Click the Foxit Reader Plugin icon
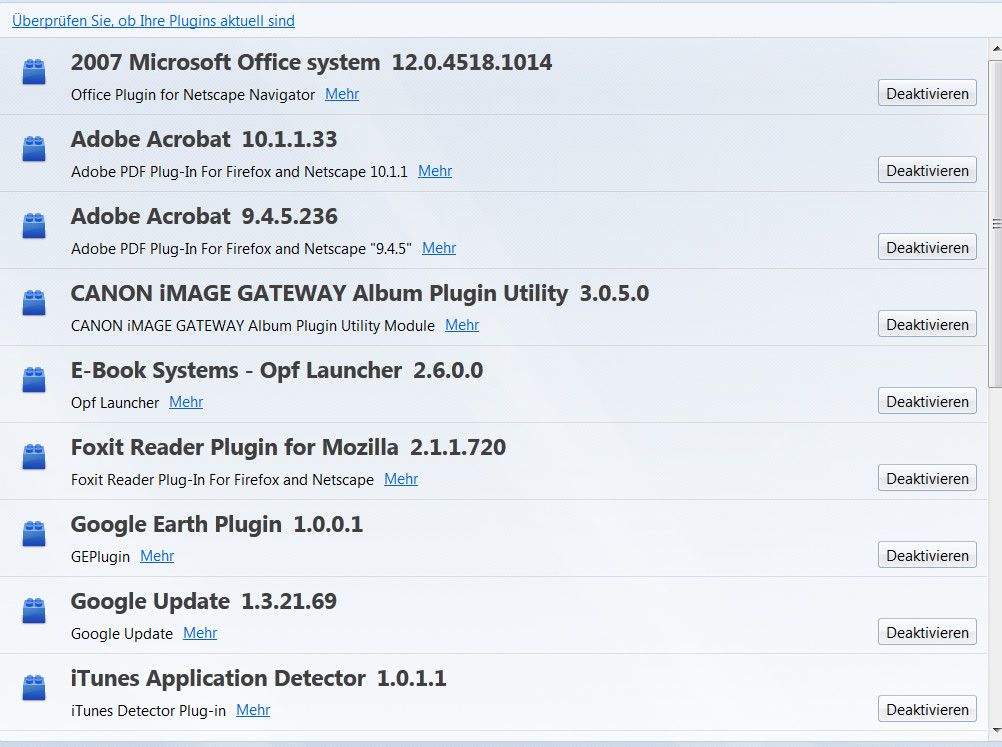 pos(34,457)
